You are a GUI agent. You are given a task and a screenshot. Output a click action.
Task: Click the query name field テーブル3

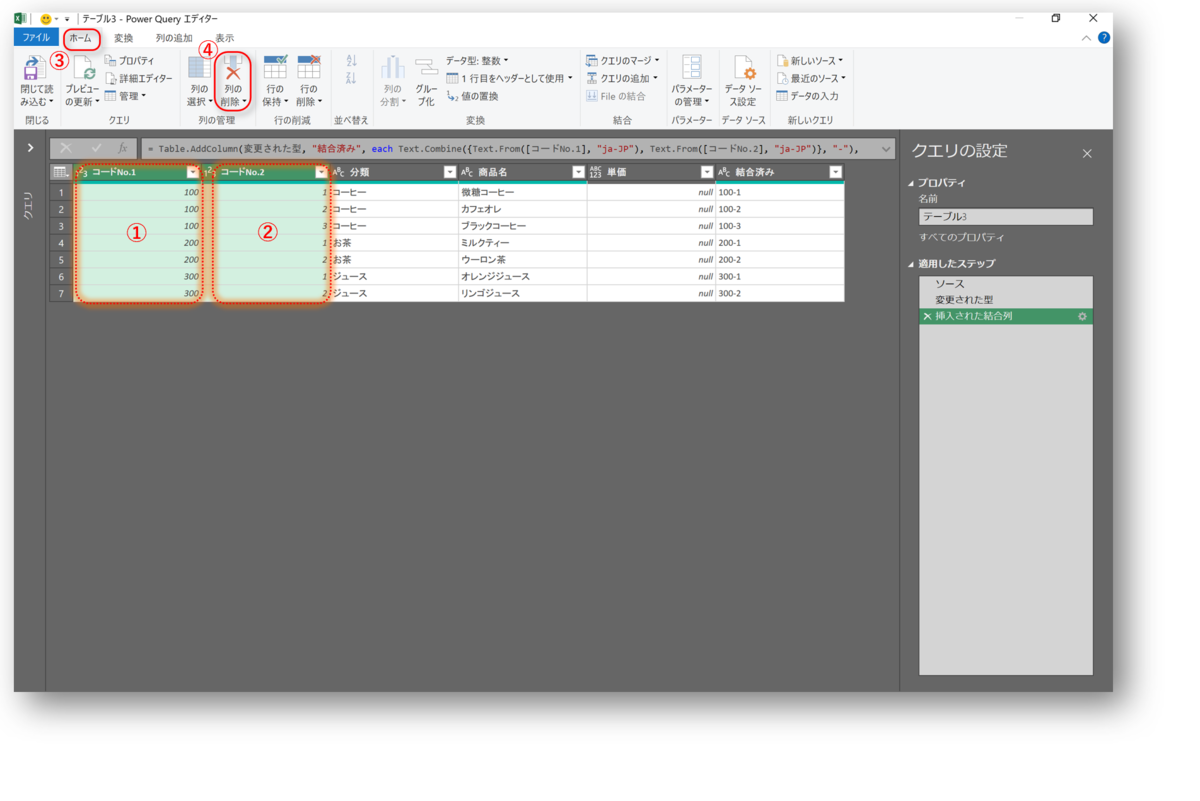click(1006, 216)
